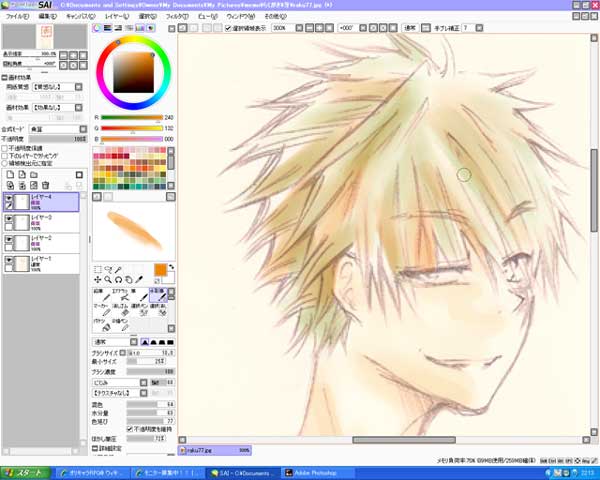
Task: Hide layer 4 using its eye icon
Action: coord(8,198)
